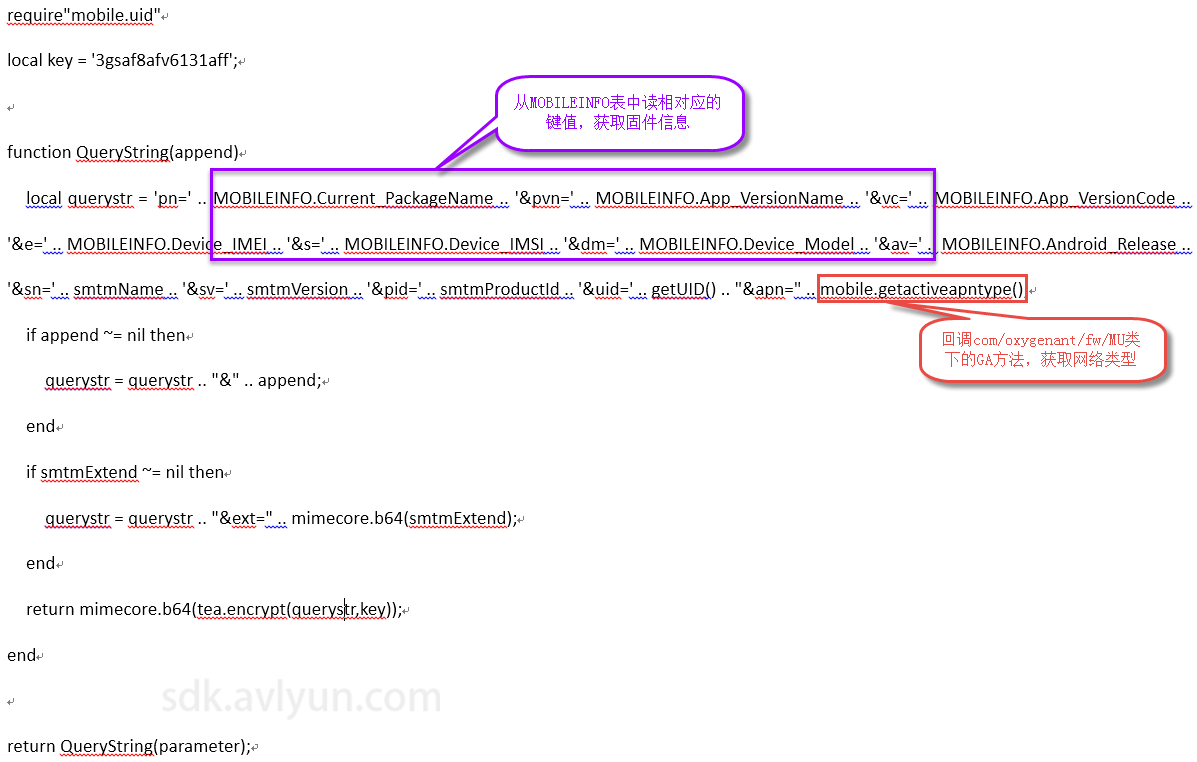Click the word append; ending the concatenation line
Screen dimensions: 1197x762
pyautogui.click(x=289, y=380)
